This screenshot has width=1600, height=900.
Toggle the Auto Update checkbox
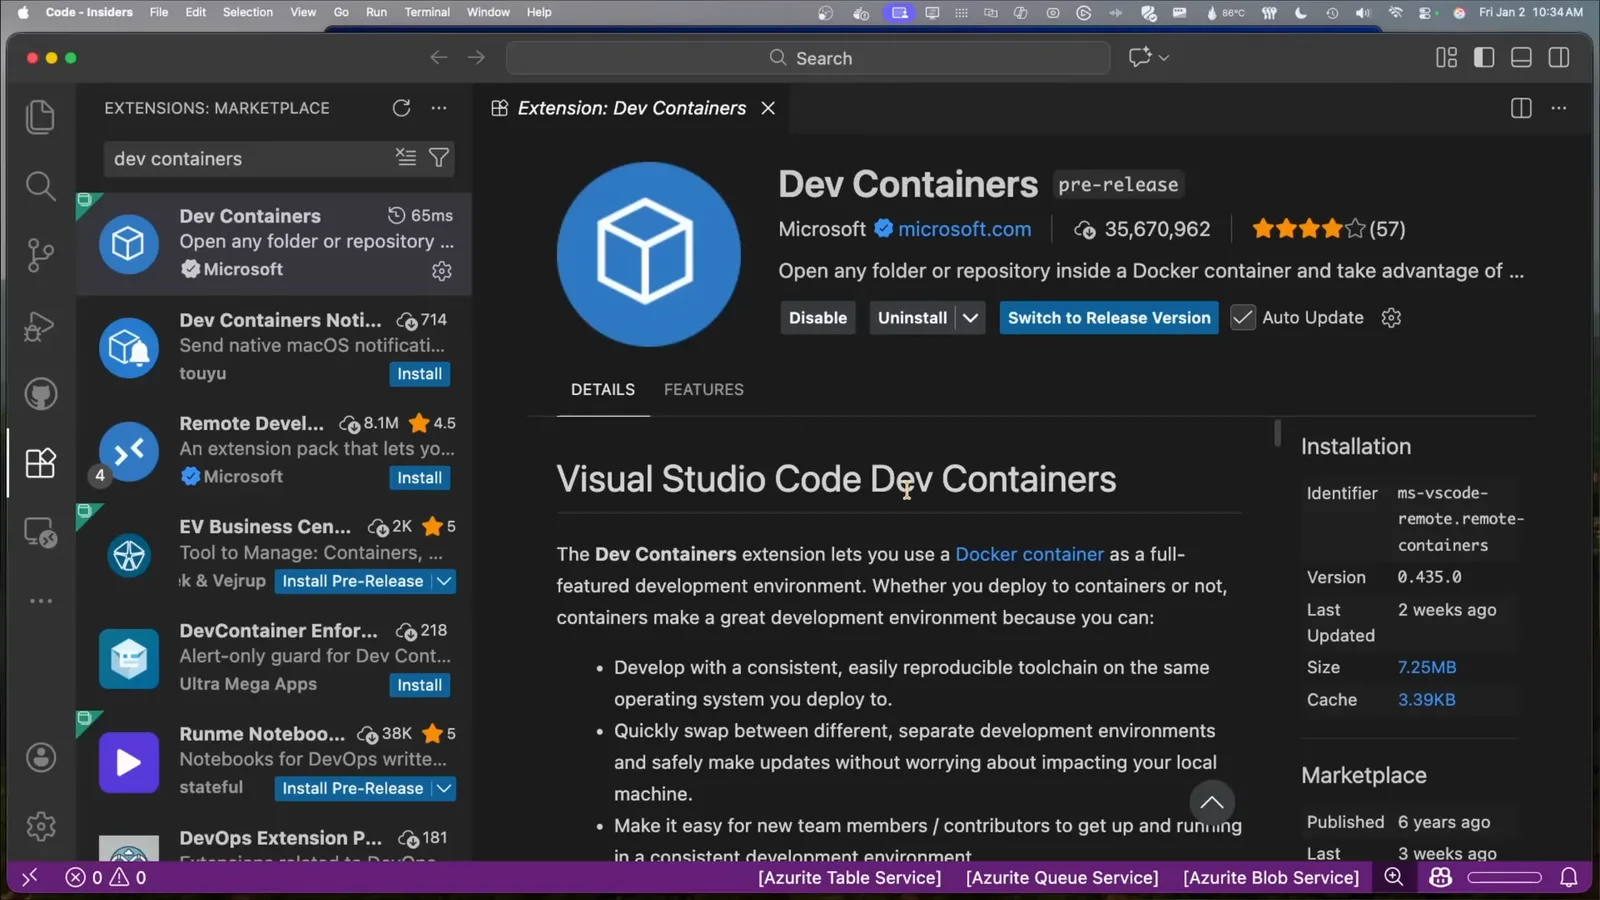1242,318
